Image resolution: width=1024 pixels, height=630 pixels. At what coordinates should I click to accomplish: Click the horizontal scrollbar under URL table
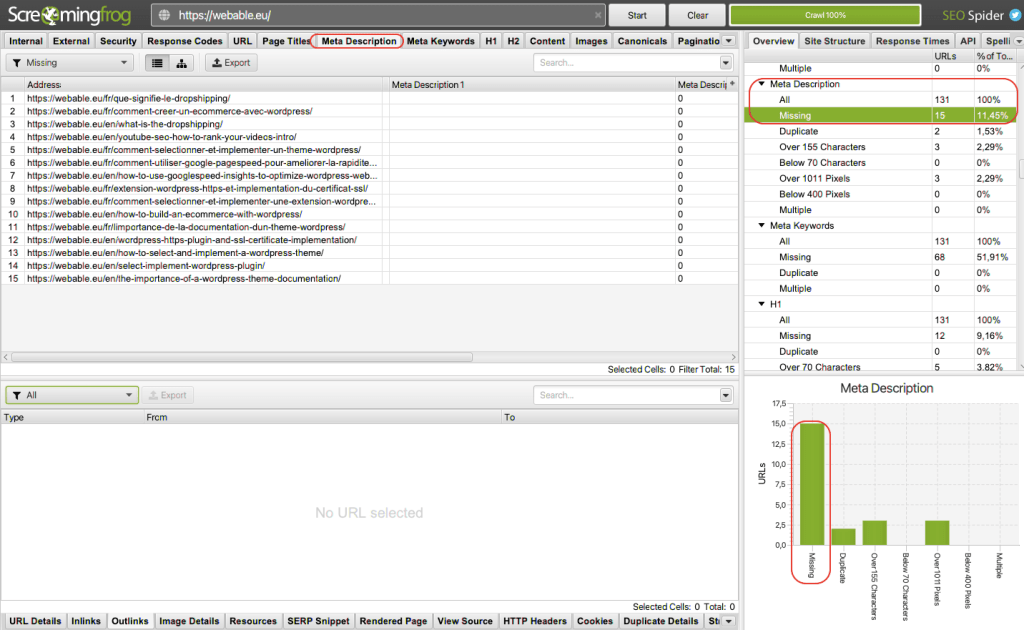click(242, 357)
